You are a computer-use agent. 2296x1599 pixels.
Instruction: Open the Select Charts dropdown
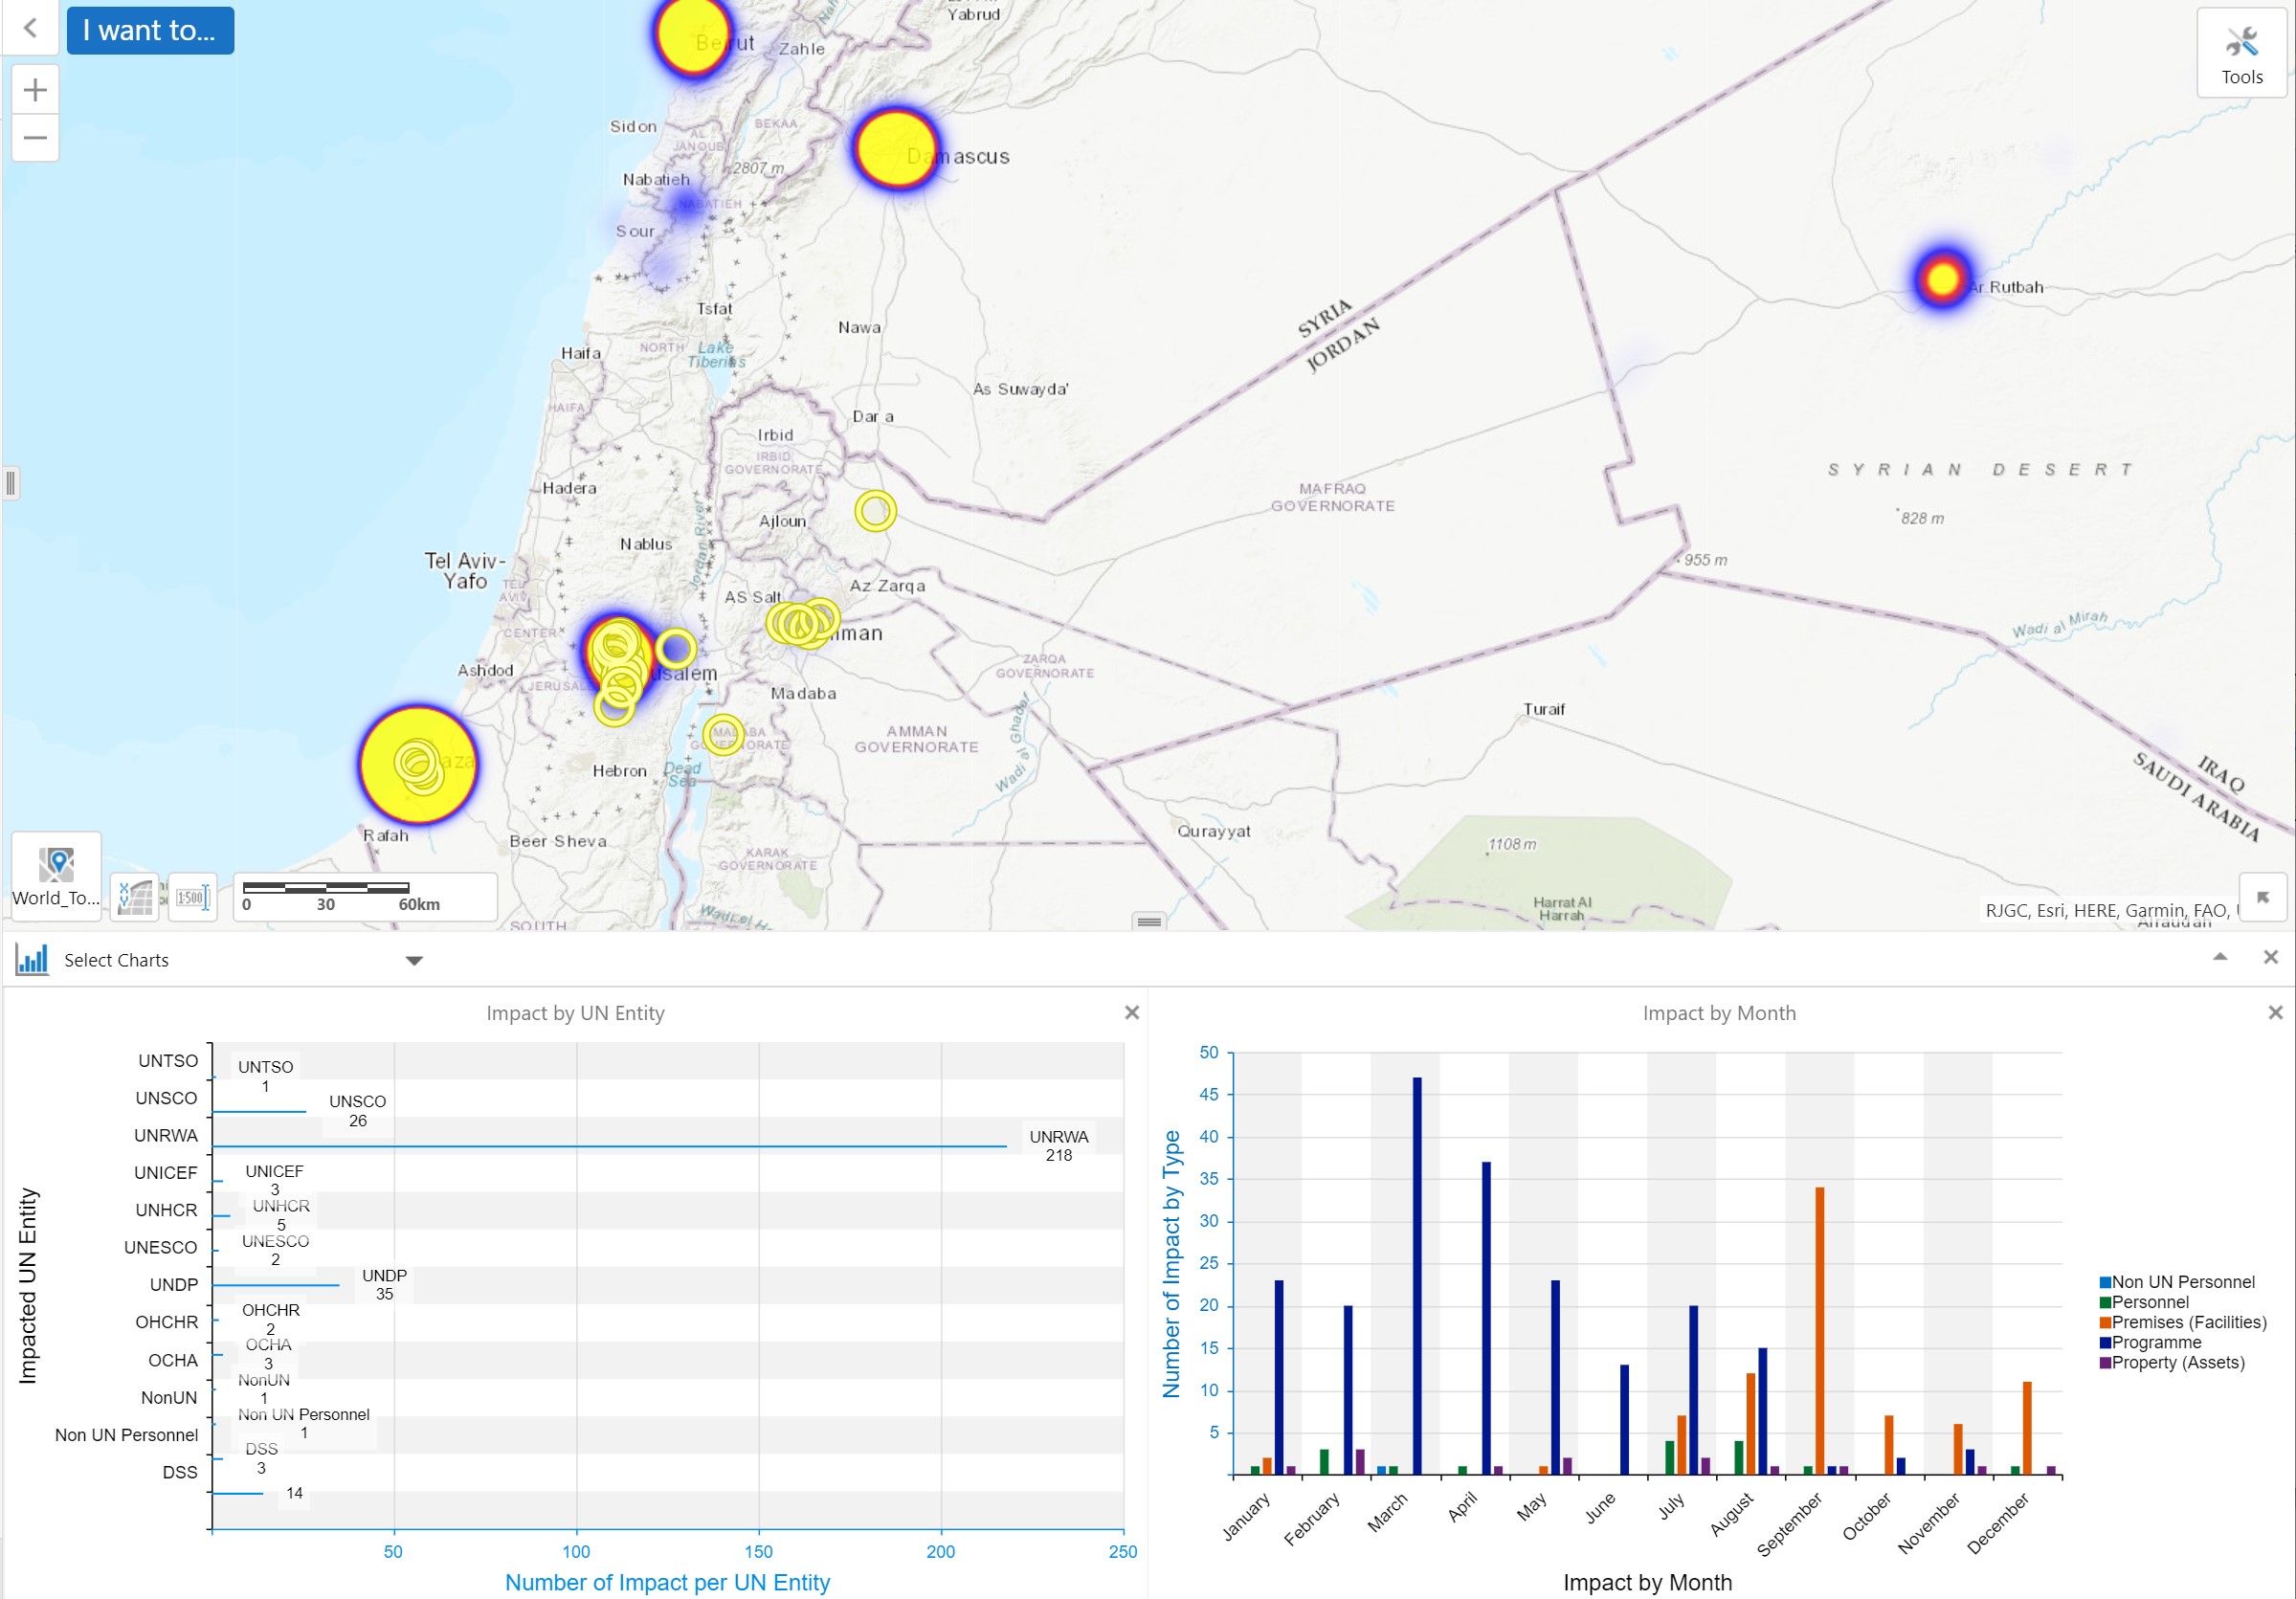[414, 960]
